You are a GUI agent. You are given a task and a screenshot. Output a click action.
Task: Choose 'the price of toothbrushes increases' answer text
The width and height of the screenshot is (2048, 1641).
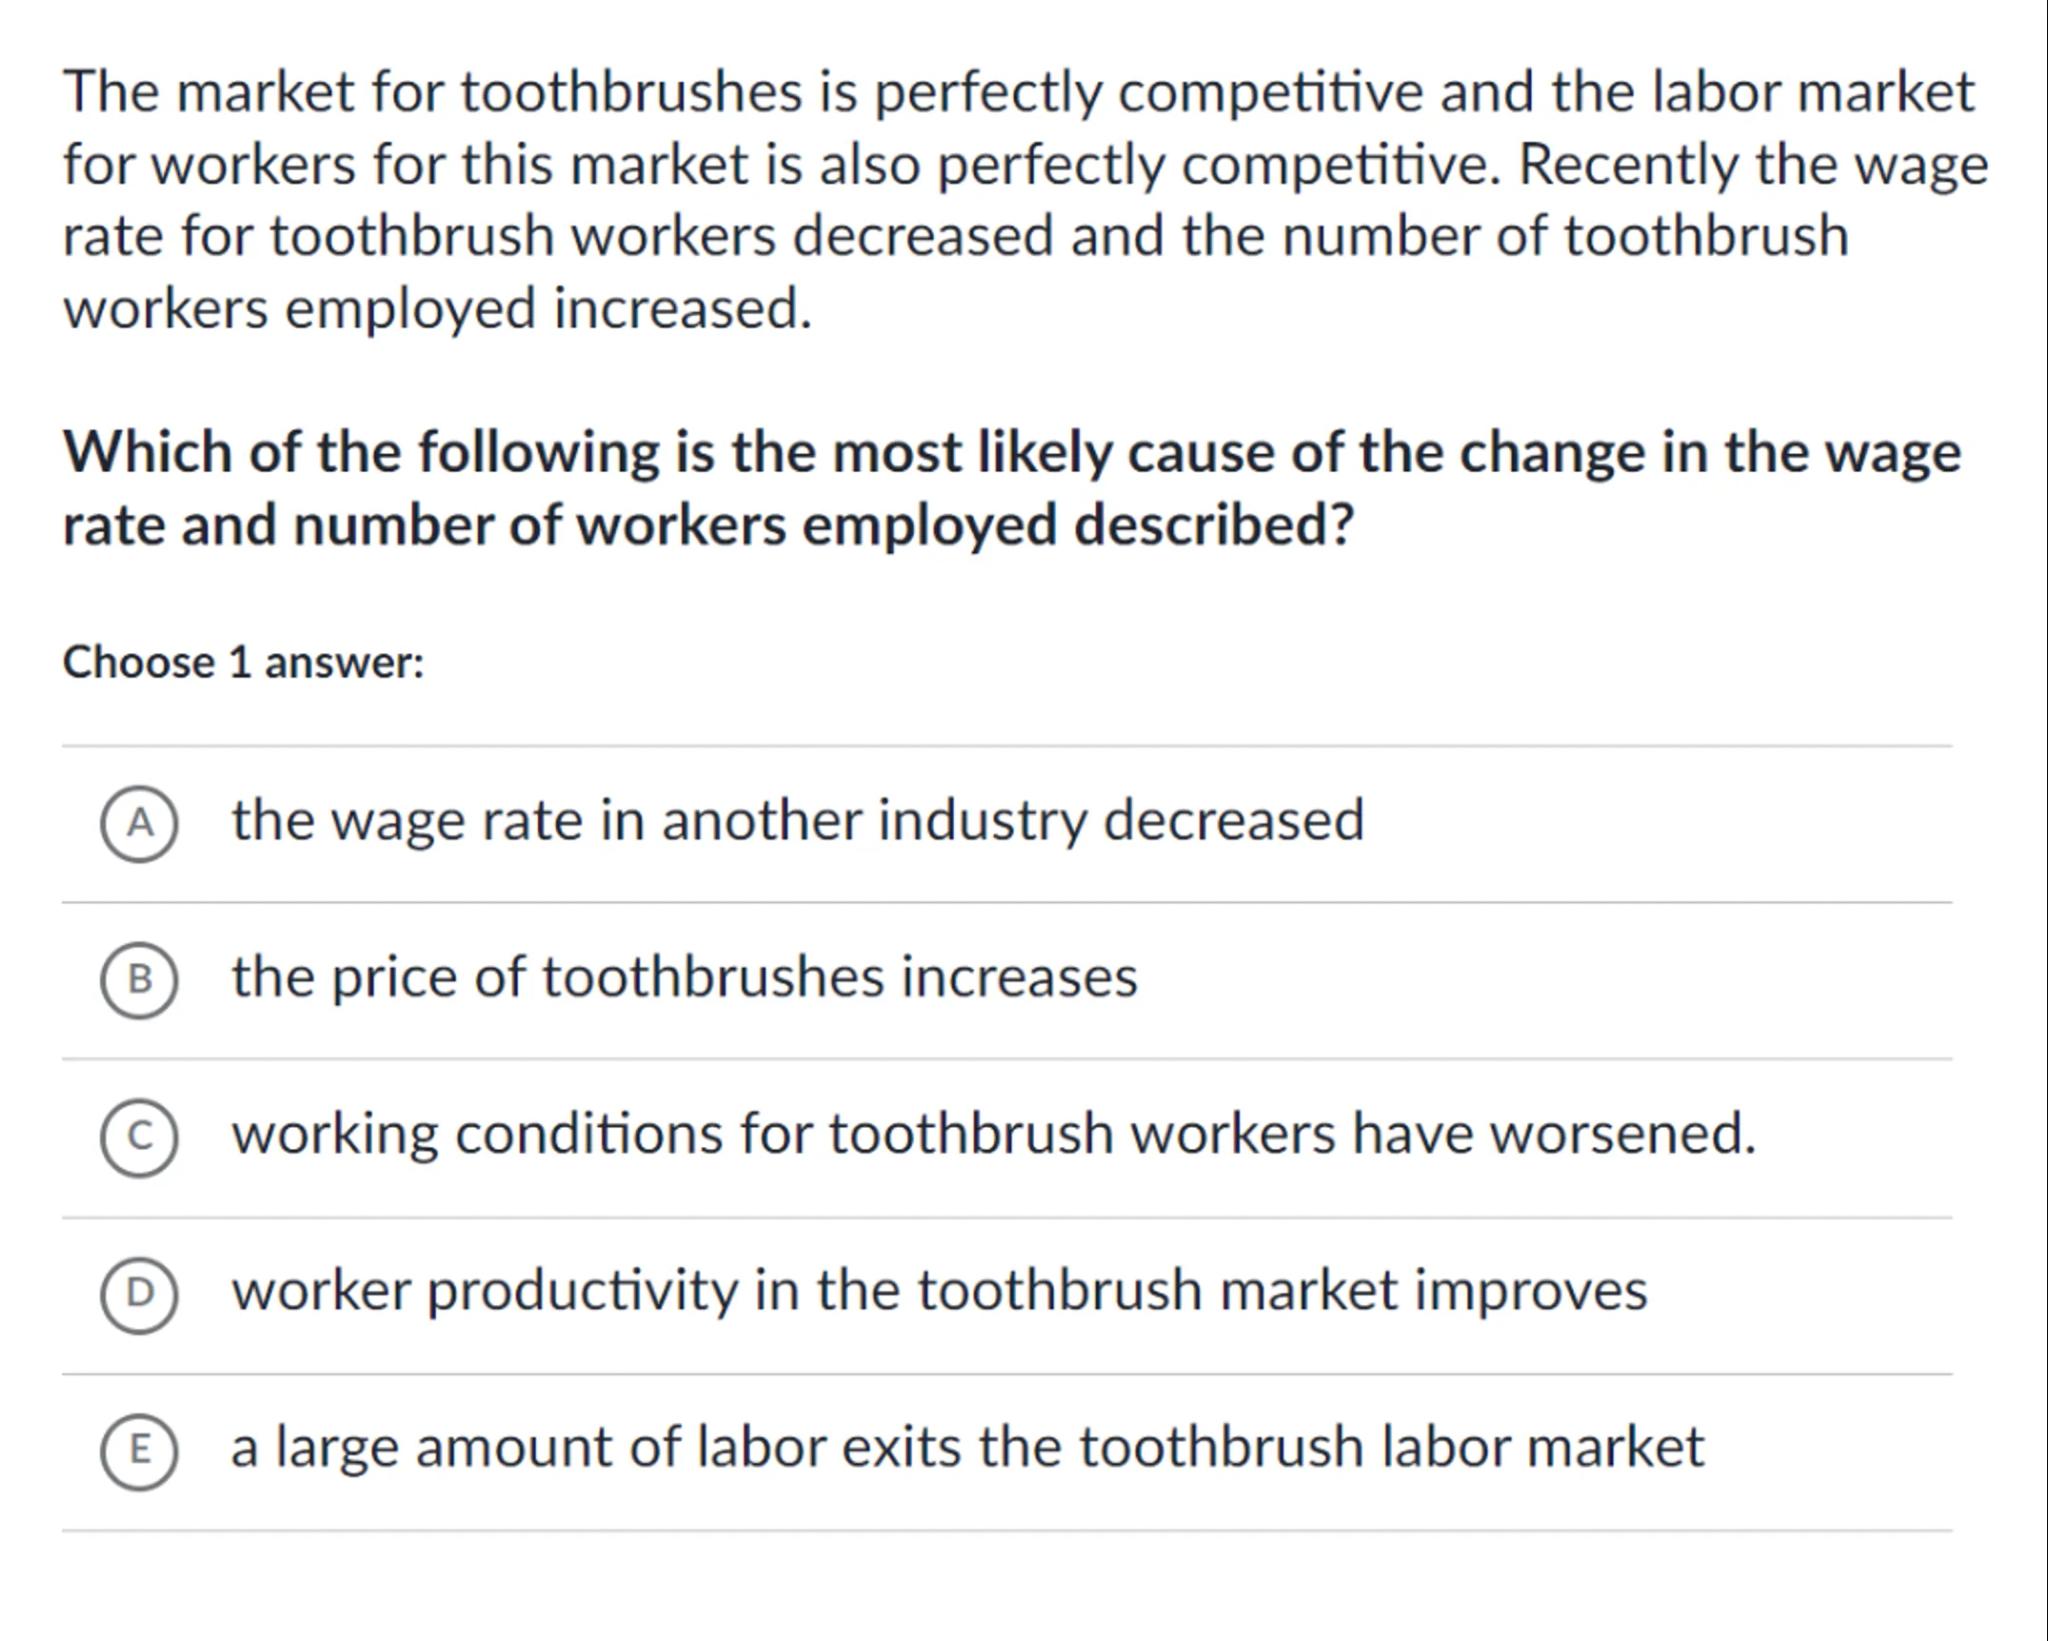pos(684,978)
